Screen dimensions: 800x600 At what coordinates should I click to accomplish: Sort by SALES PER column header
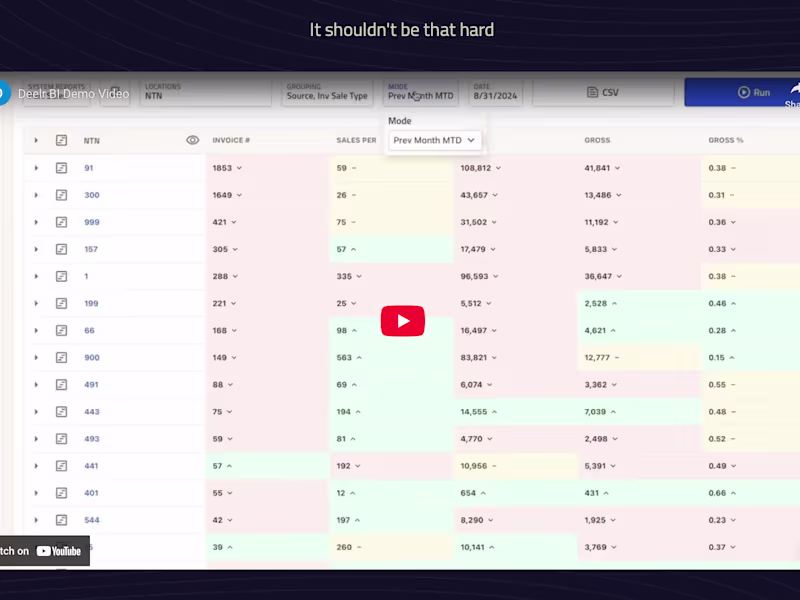(x=356, y=140)
